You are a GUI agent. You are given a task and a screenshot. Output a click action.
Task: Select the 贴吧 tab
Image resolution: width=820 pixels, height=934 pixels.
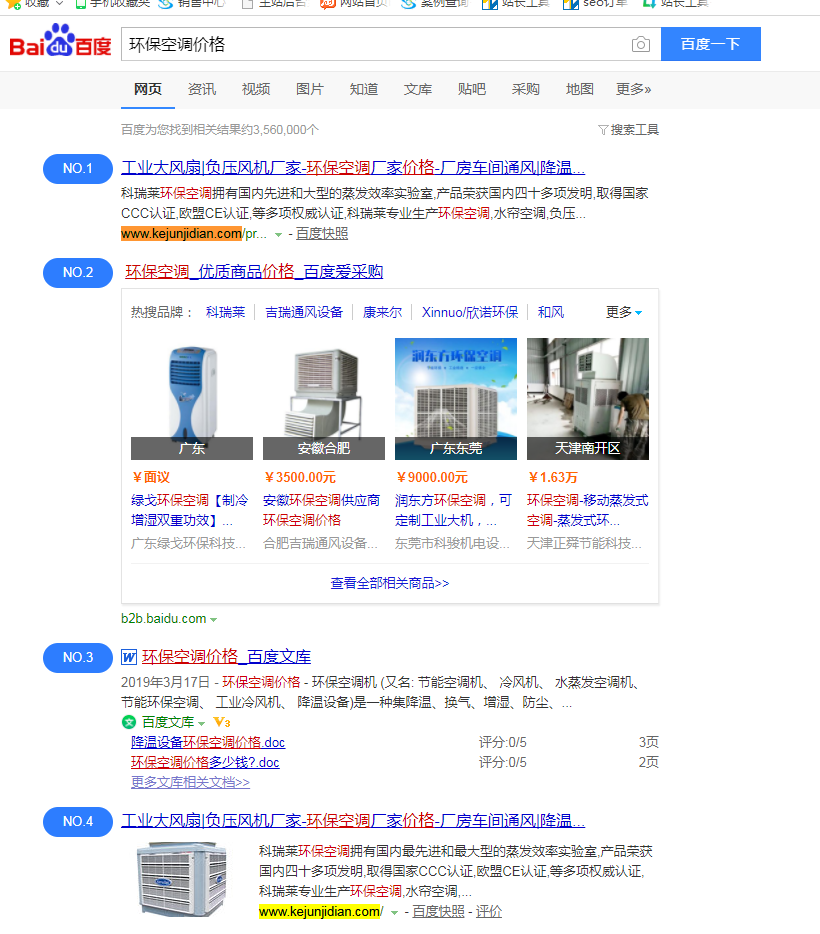coord(472,89)
